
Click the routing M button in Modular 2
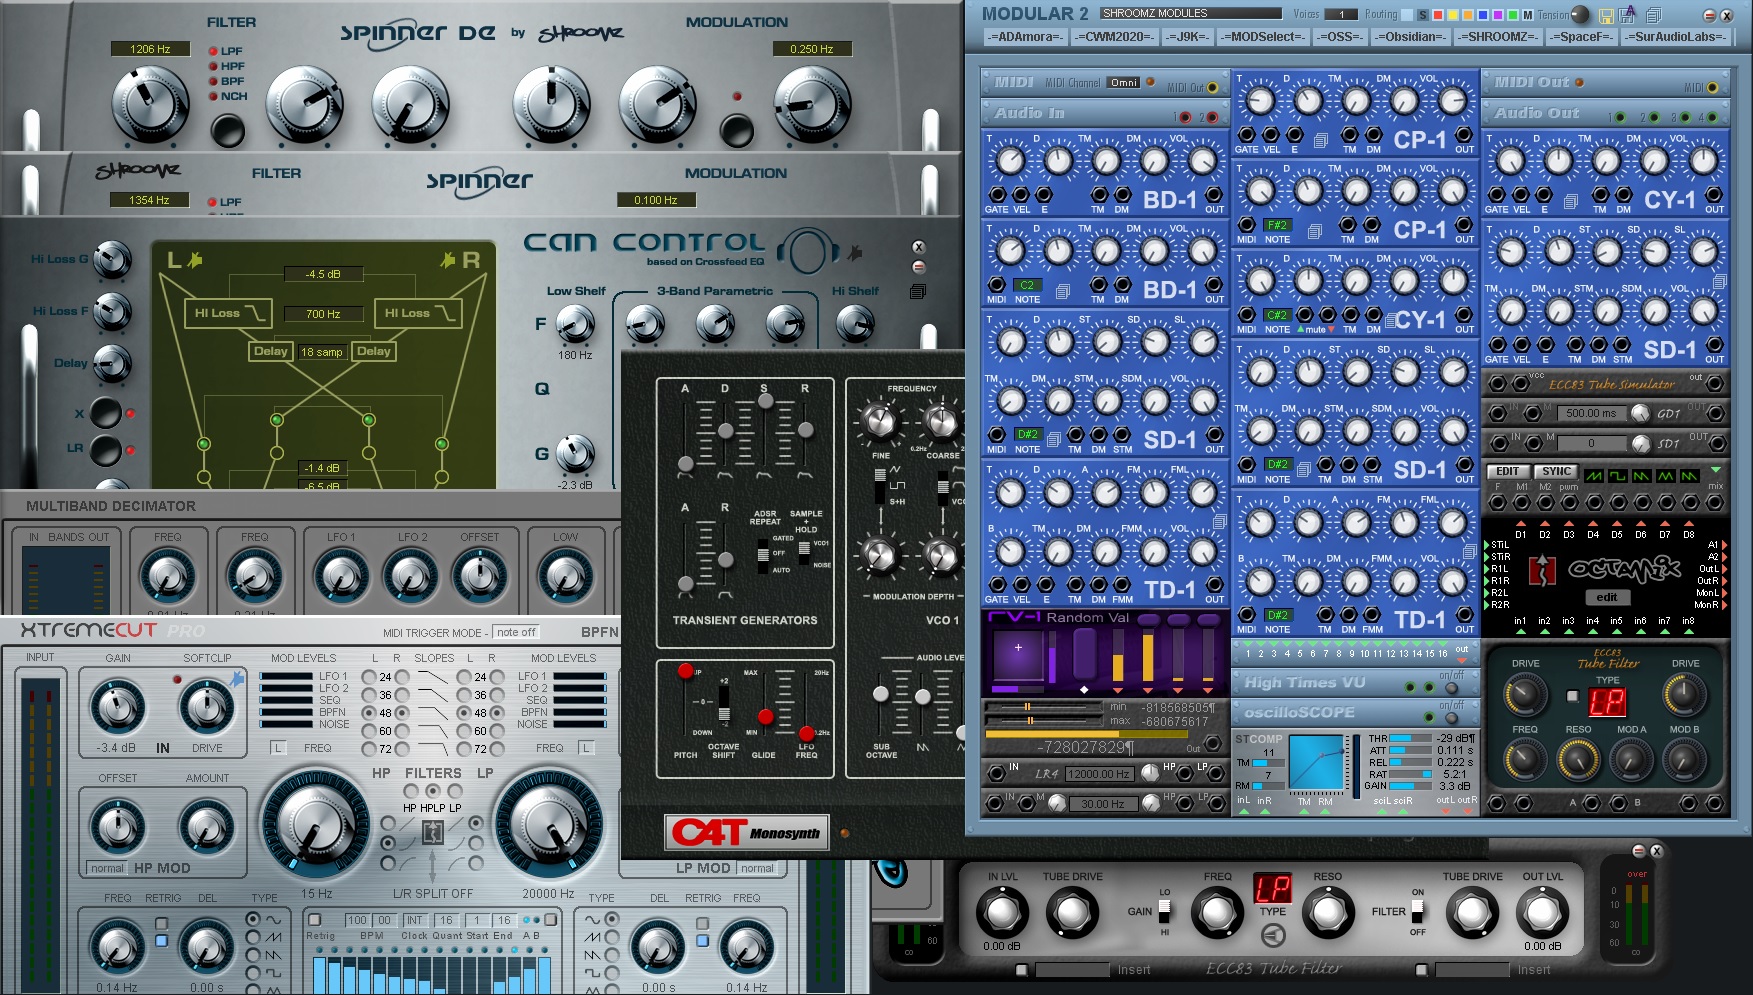[x=1527, y=15]
